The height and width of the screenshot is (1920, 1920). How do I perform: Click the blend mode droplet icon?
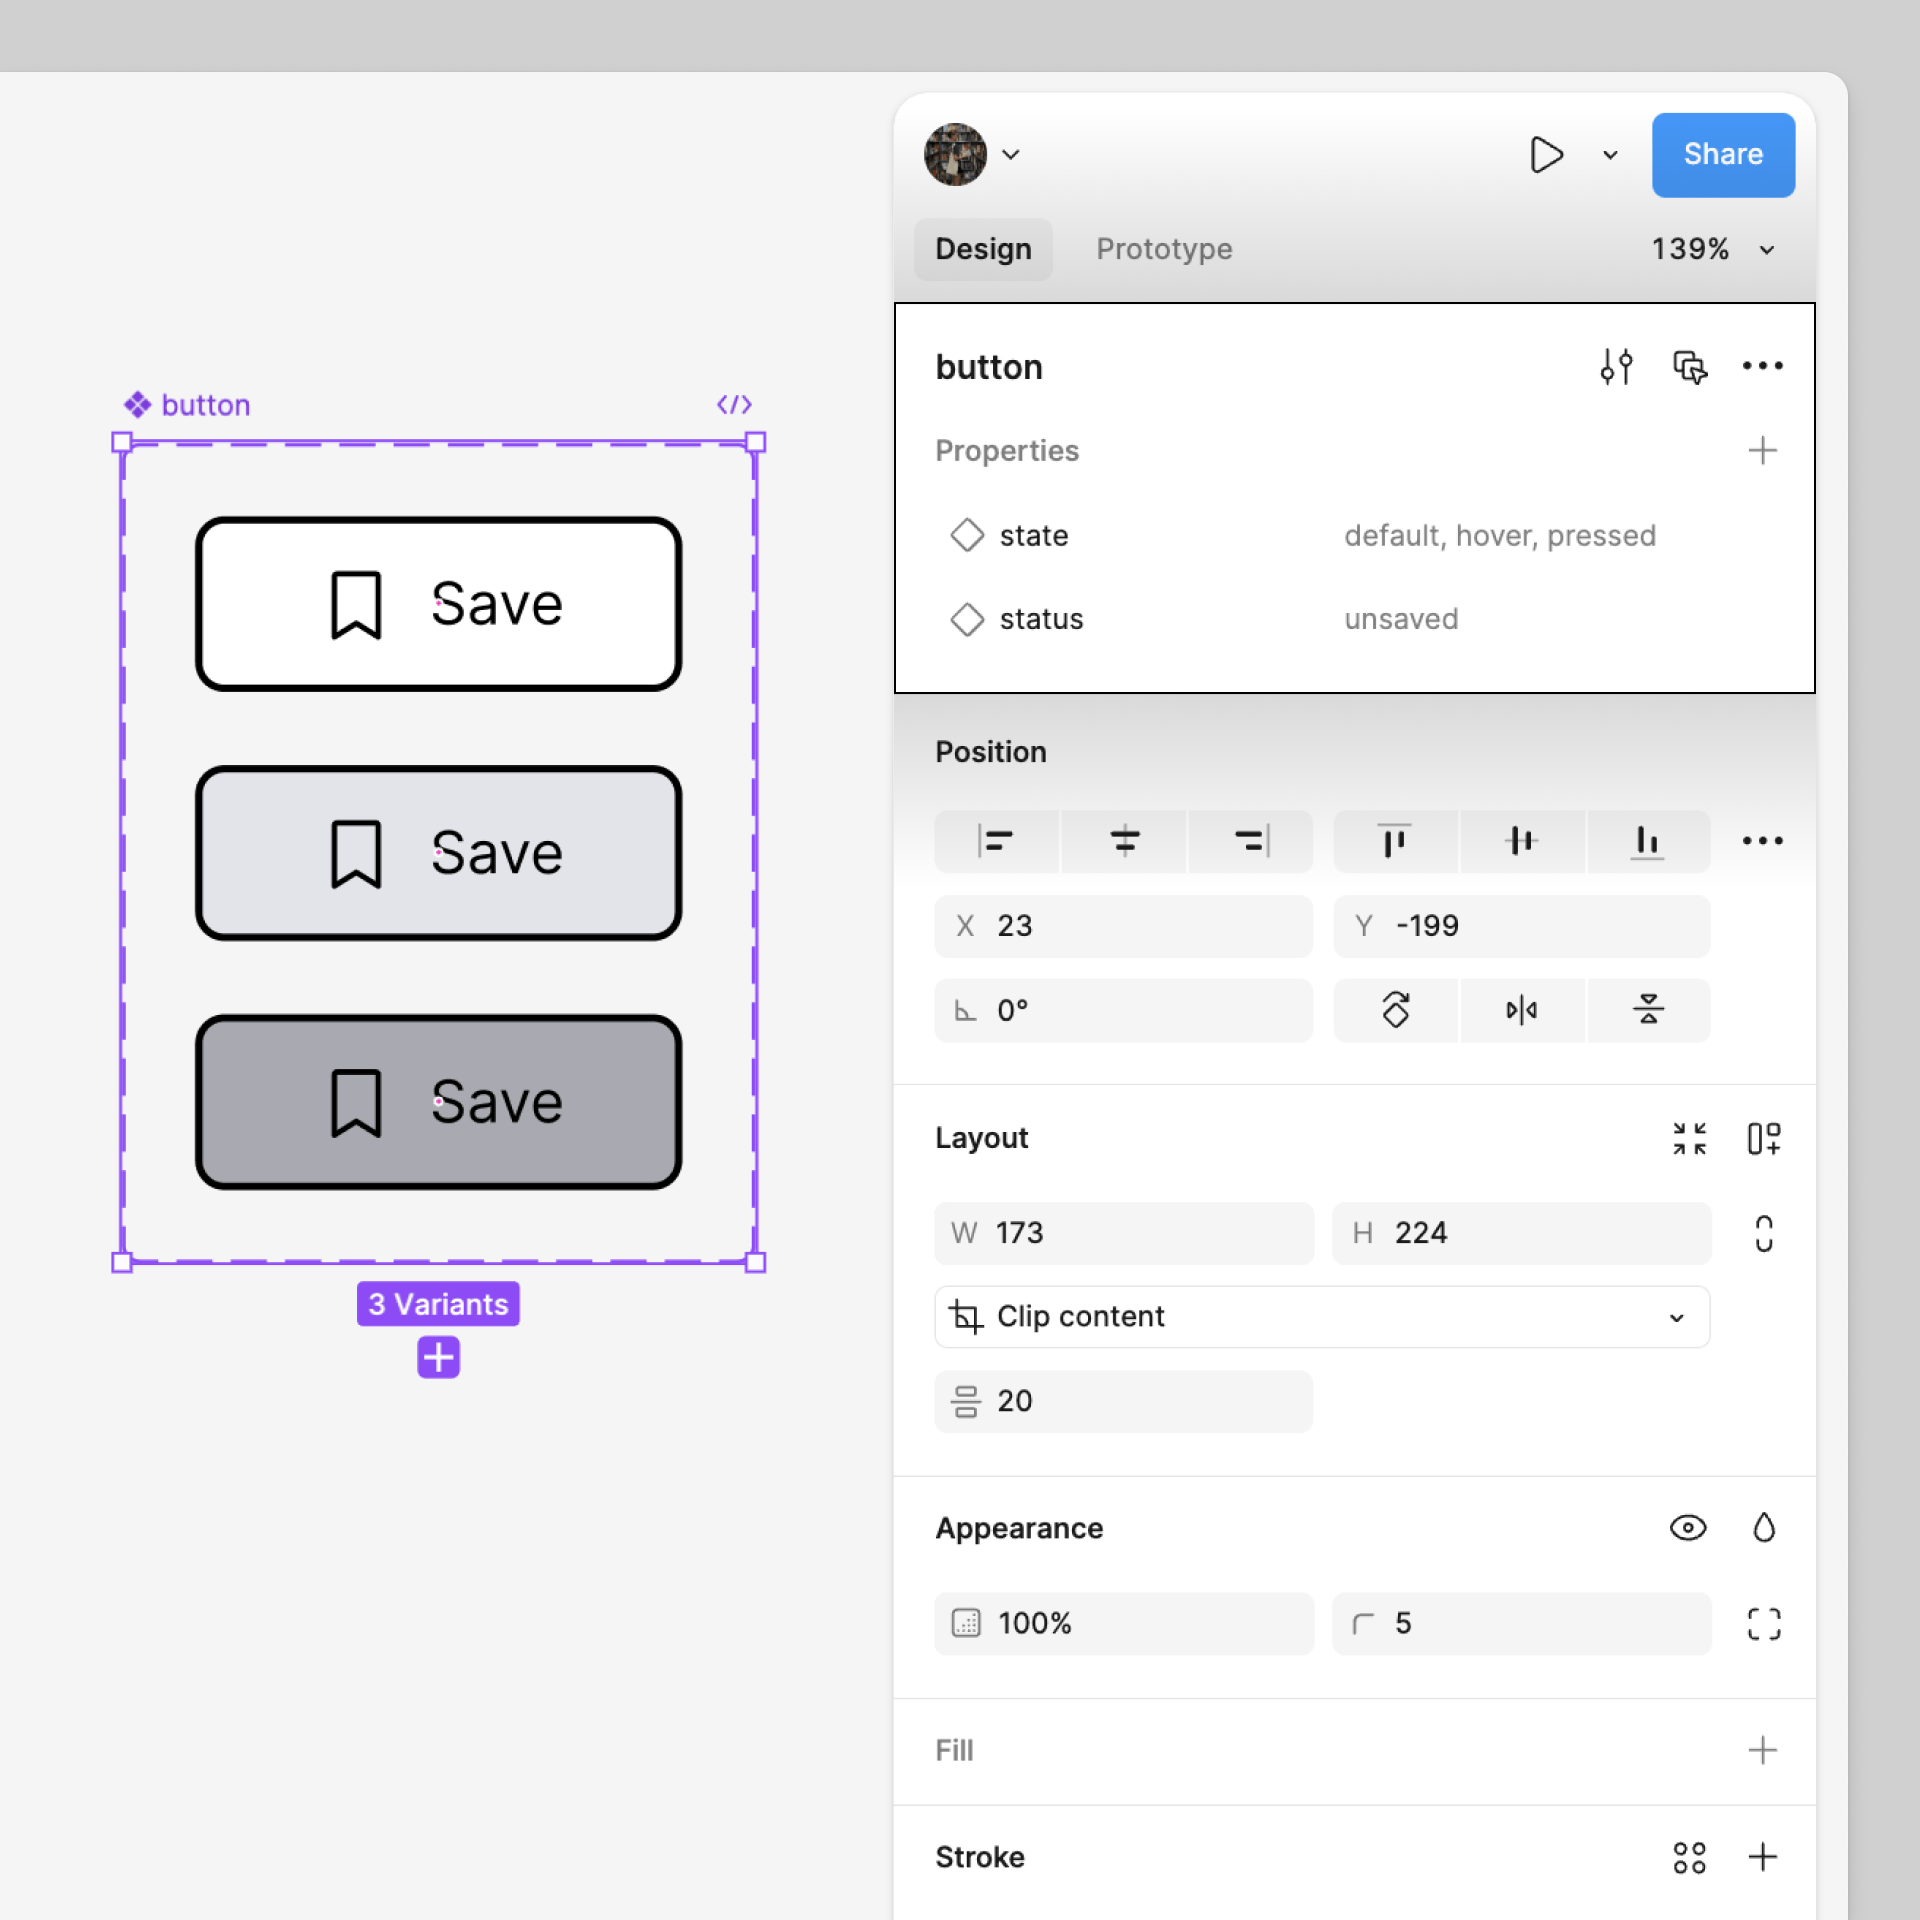1764,1528
